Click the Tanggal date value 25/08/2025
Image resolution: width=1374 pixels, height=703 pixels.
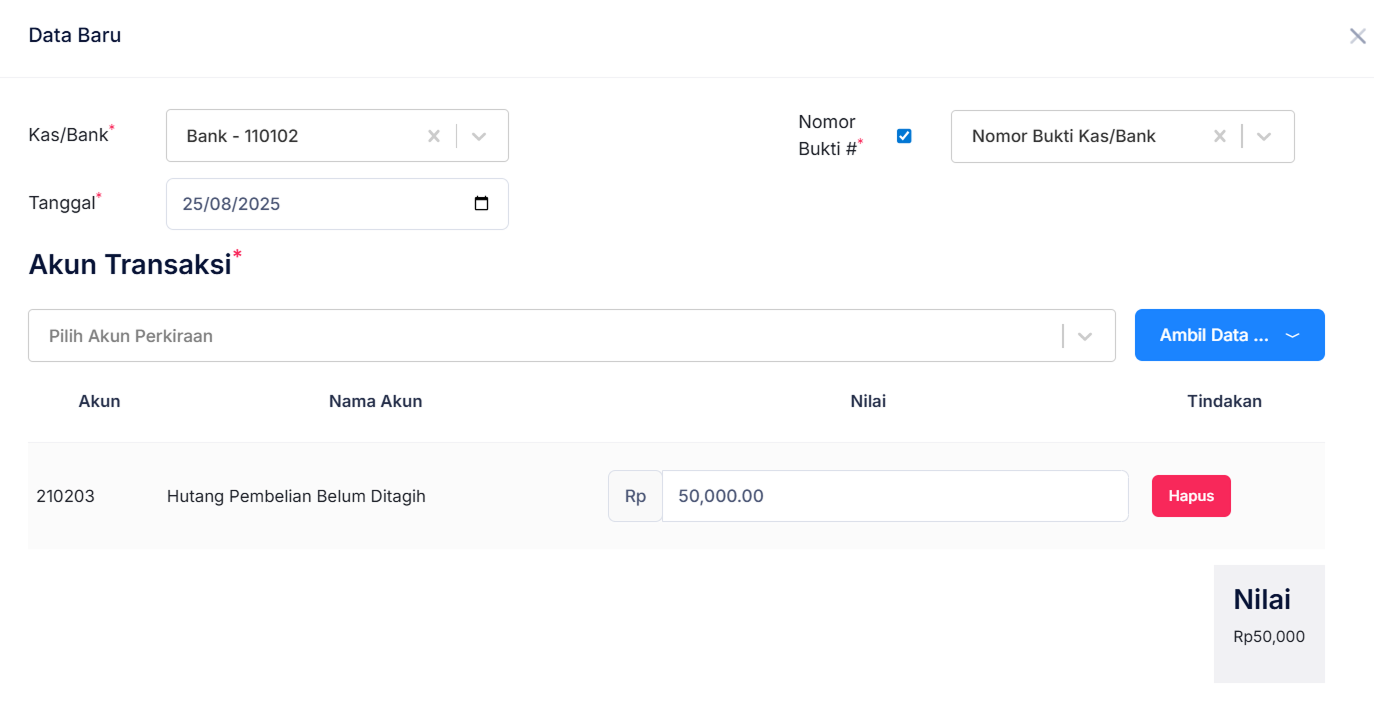231,204
